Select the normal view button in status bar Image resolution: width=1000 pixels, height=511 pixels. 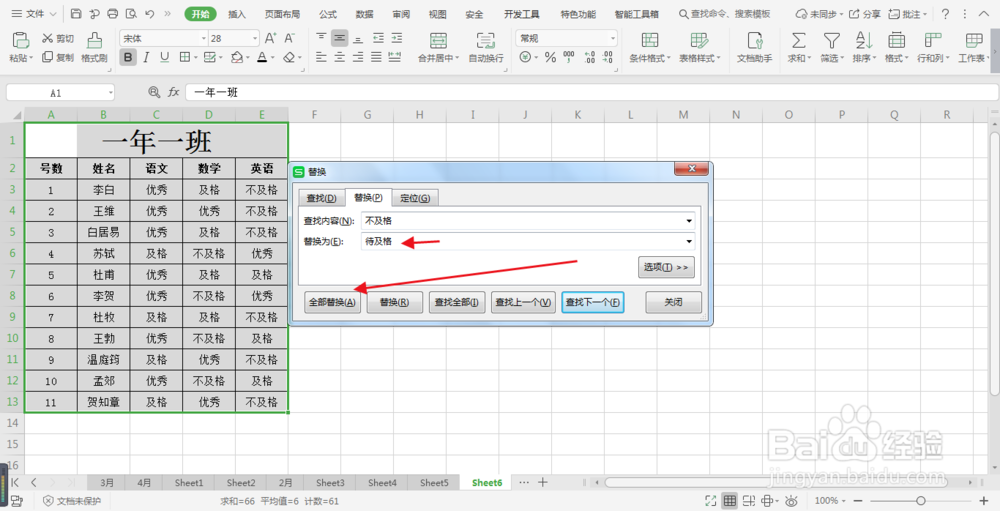point(730,501)
